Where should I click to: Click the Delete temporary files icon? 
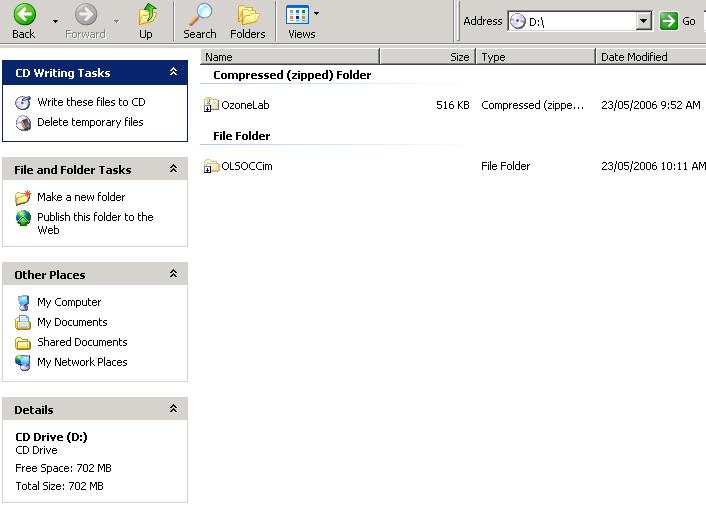pos(23,123)
